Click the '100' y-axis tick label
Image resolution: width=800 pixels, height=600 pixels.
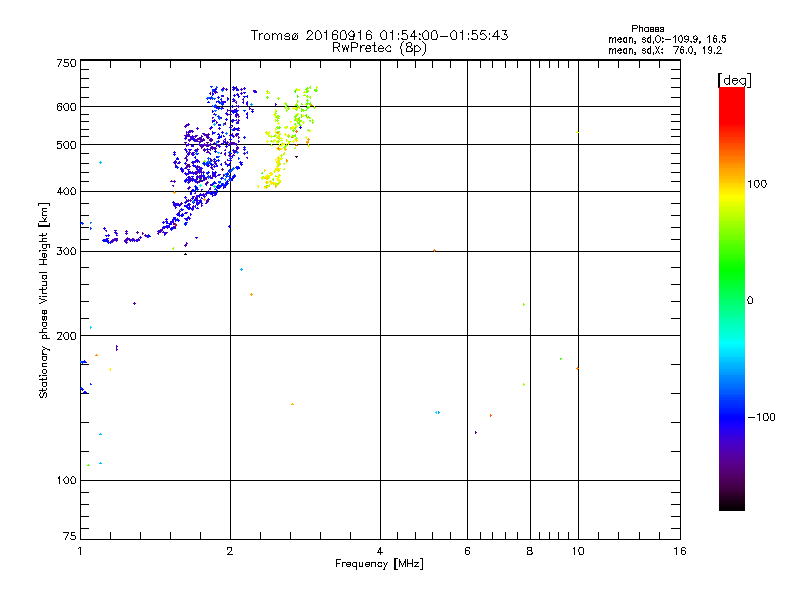click(66, 480)
